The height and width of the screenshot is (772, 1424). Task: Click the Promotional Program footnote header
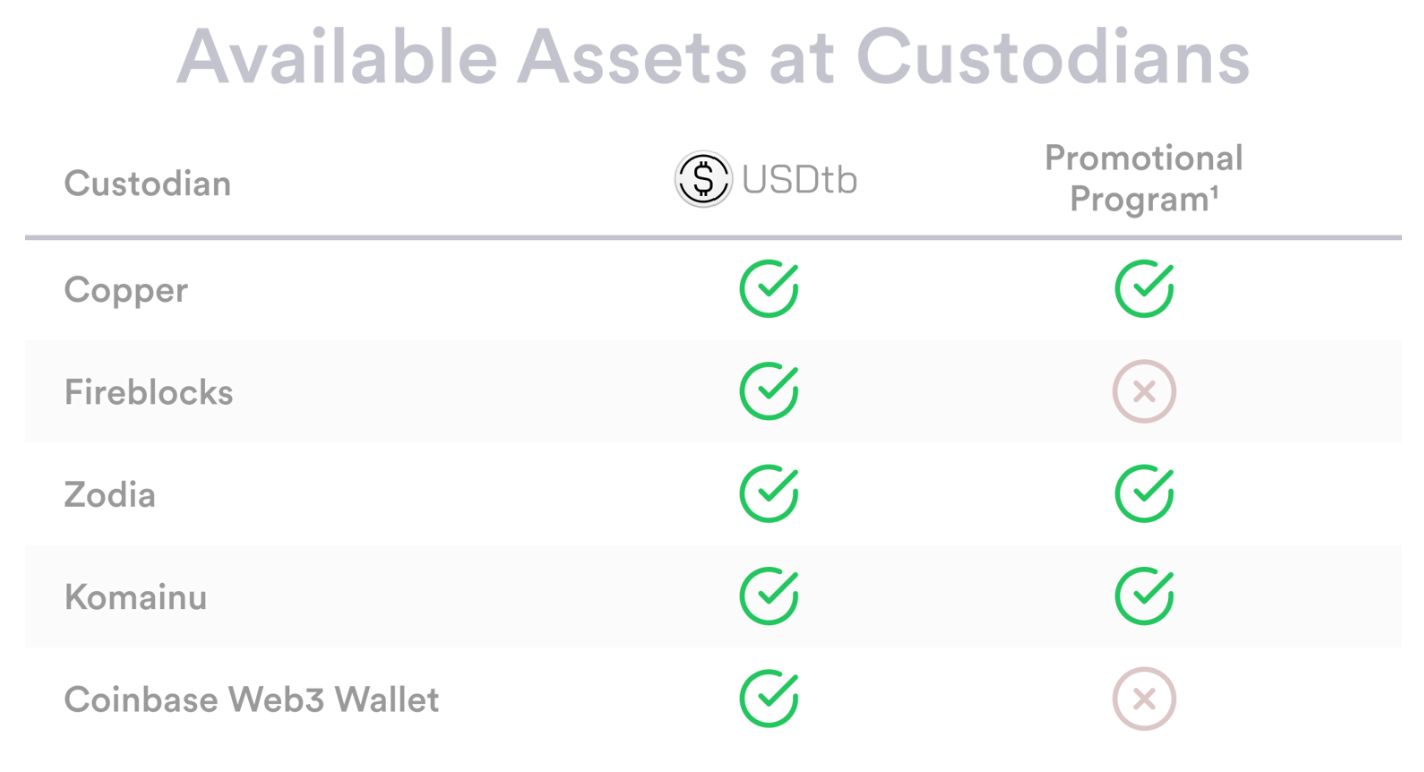point(1144,178)
